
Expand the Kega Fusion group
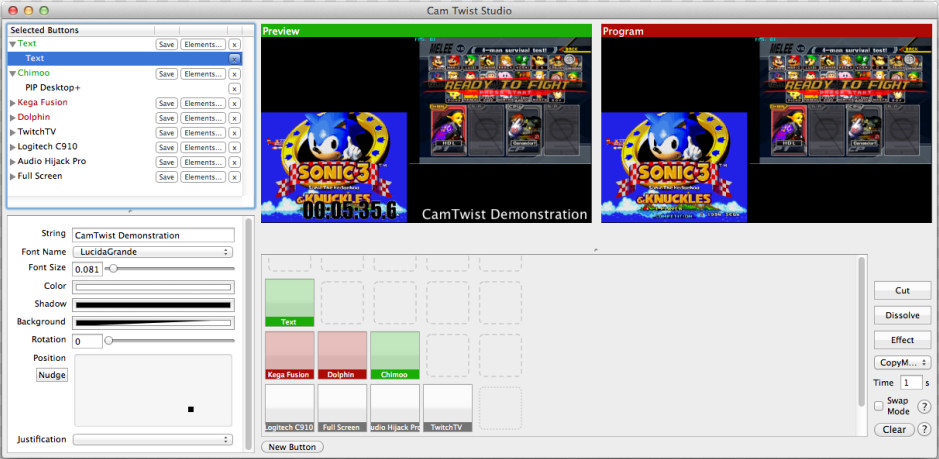[x=13, y=103]
